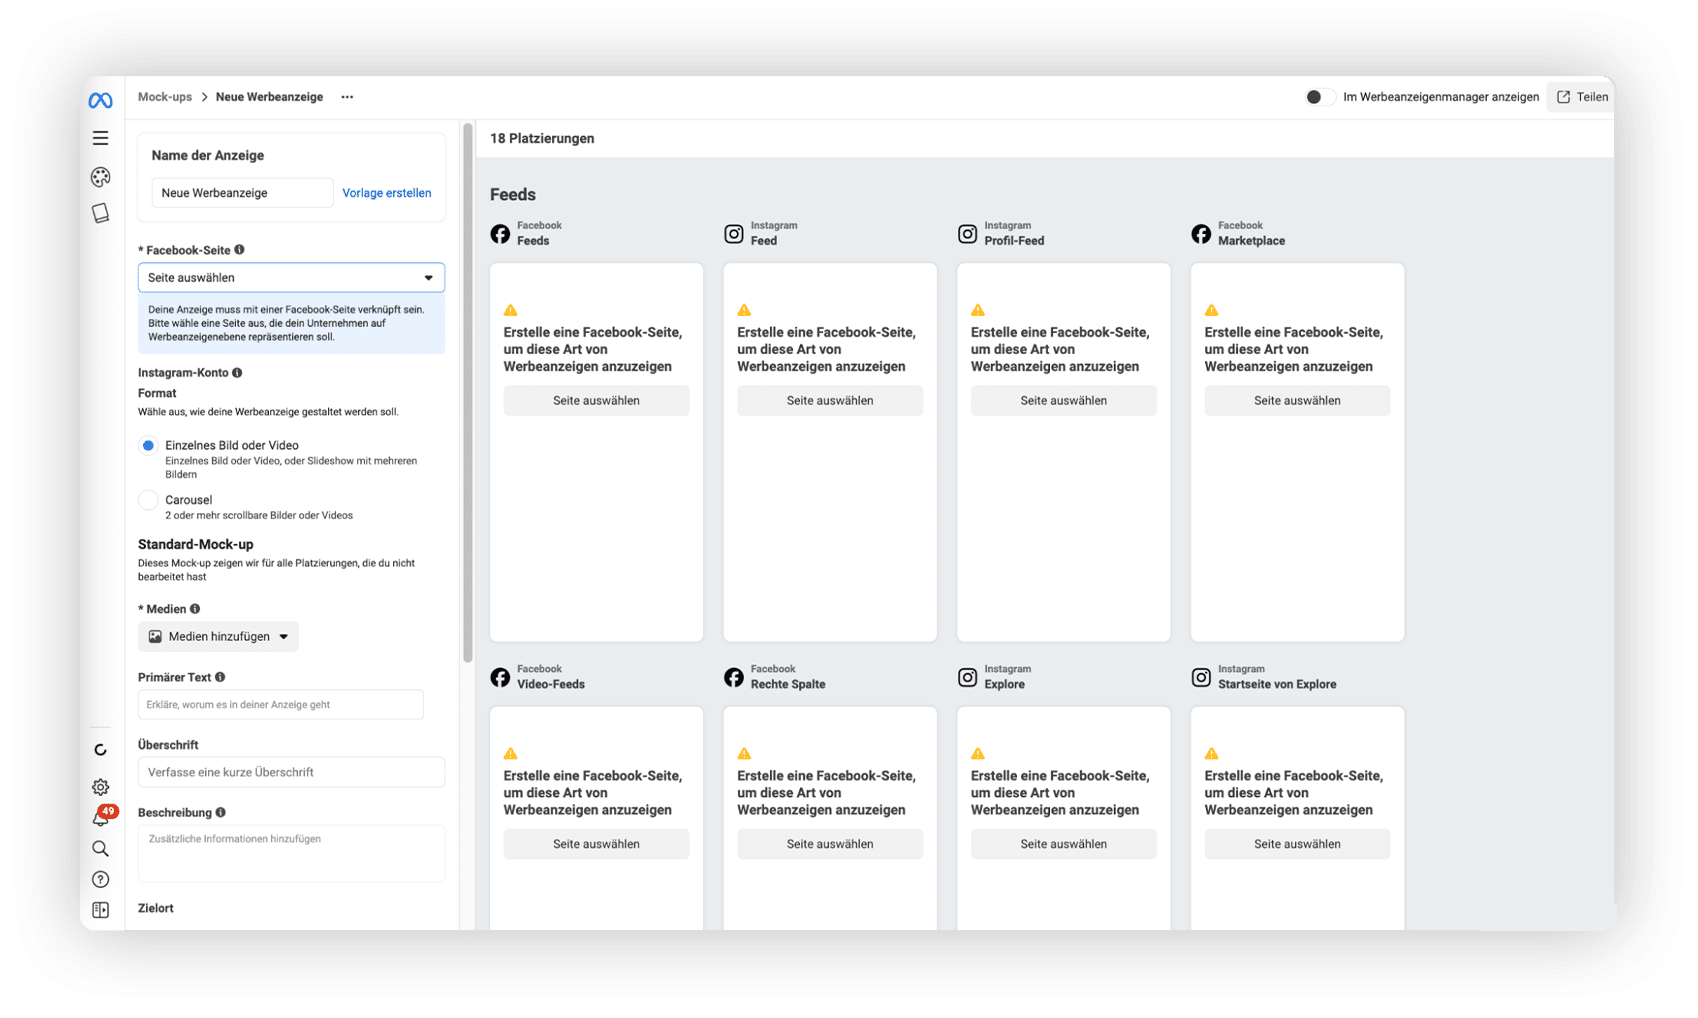
Task: Open settings gear in sidebar
Action: pos(100,787)
